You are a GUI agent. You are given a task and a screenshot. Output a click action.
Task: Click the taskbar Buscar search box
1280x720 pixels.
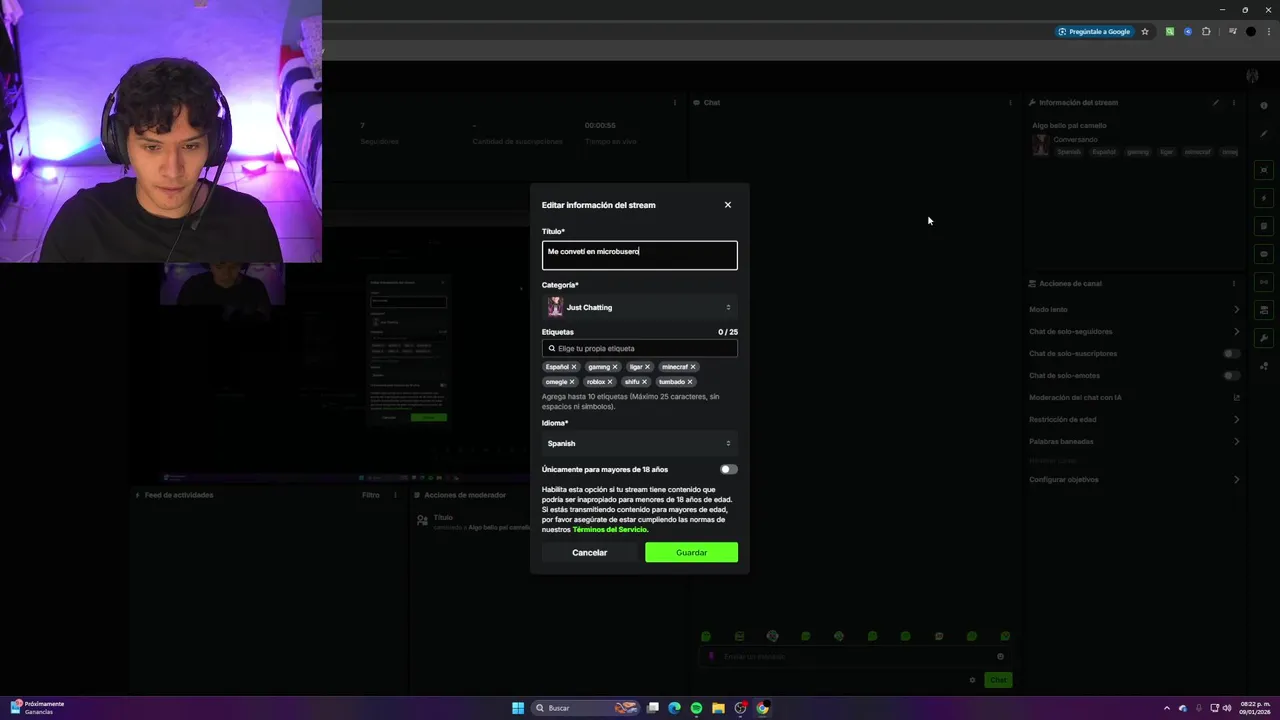tap(586, 708)
